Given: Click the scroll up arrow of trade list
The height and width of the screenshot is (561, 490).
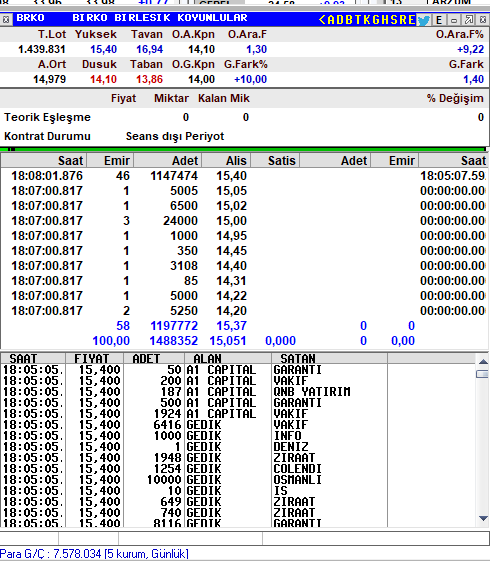Looking at the screenshot, I should pyautogui.click(x=483, y=362).
